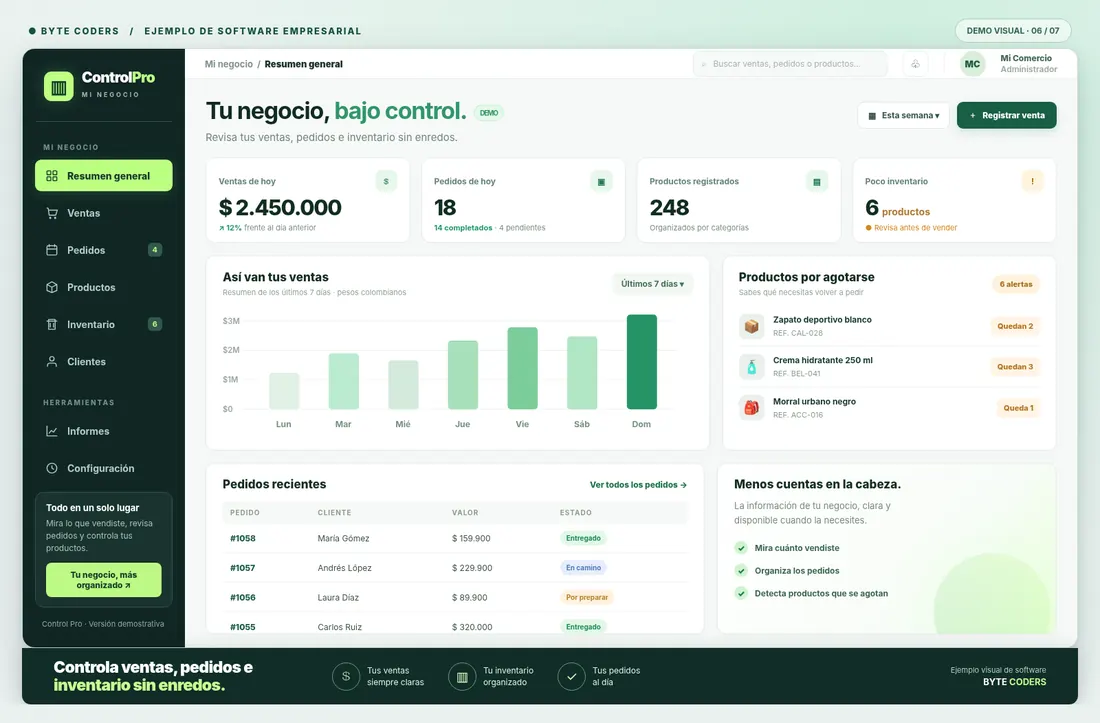
Task: Click the Inventario badge showing 6
Action: click(155, 324)
